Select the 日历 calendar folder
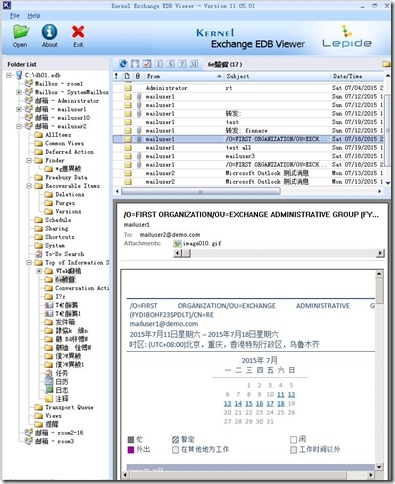Image resolution: width=395 pixels, height=484 pixels. pyautogui.click(x=62, y=382)
